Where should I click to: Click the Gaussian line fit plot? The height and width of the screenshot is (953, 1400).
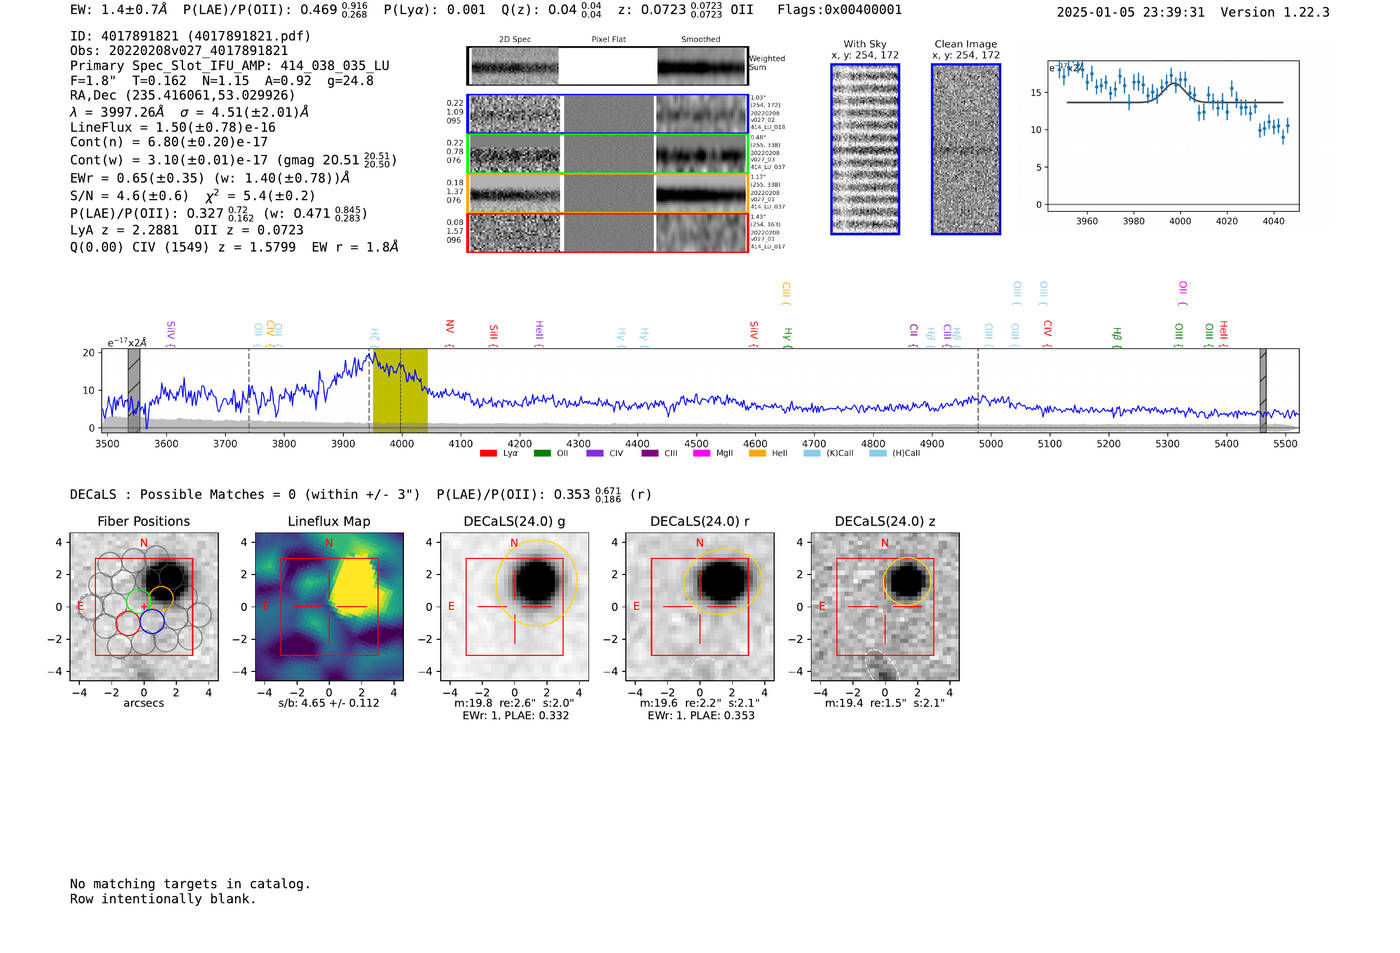pos(1172,136)
